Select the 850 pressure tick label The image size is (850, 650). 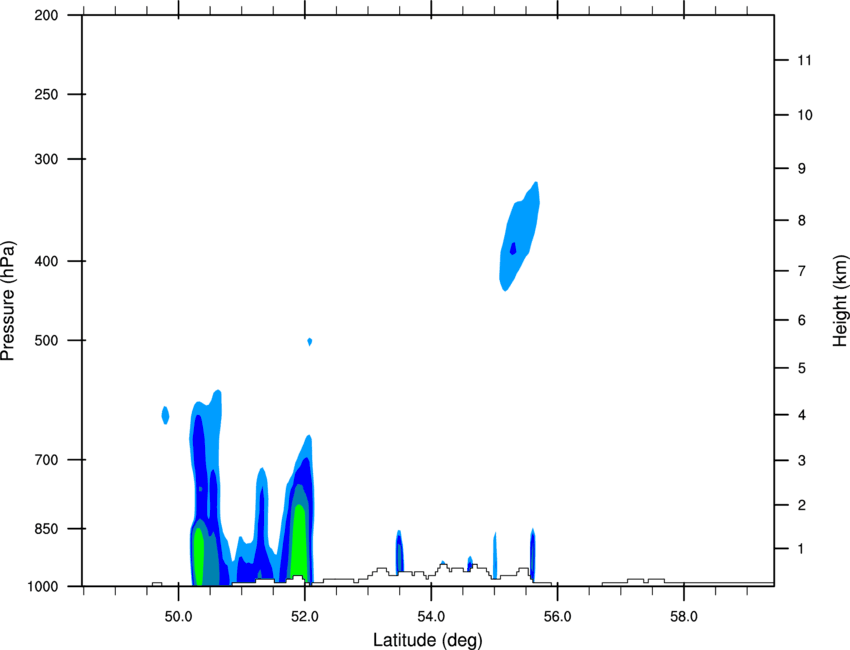(46, 529)
